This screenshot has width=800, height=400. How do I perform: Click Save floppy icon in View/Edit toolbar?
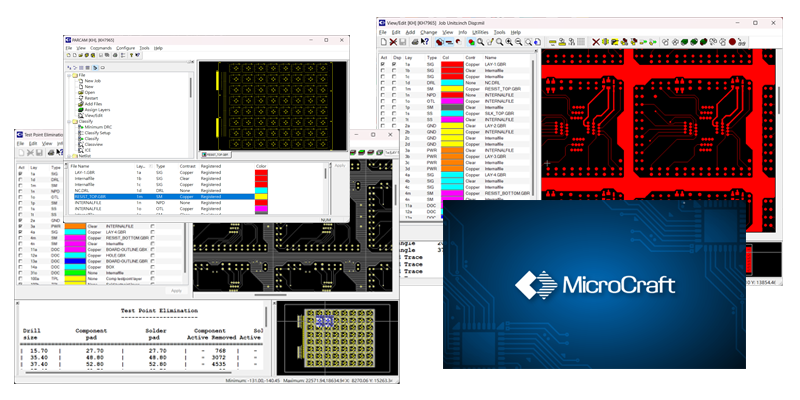[x=403, y=42]
